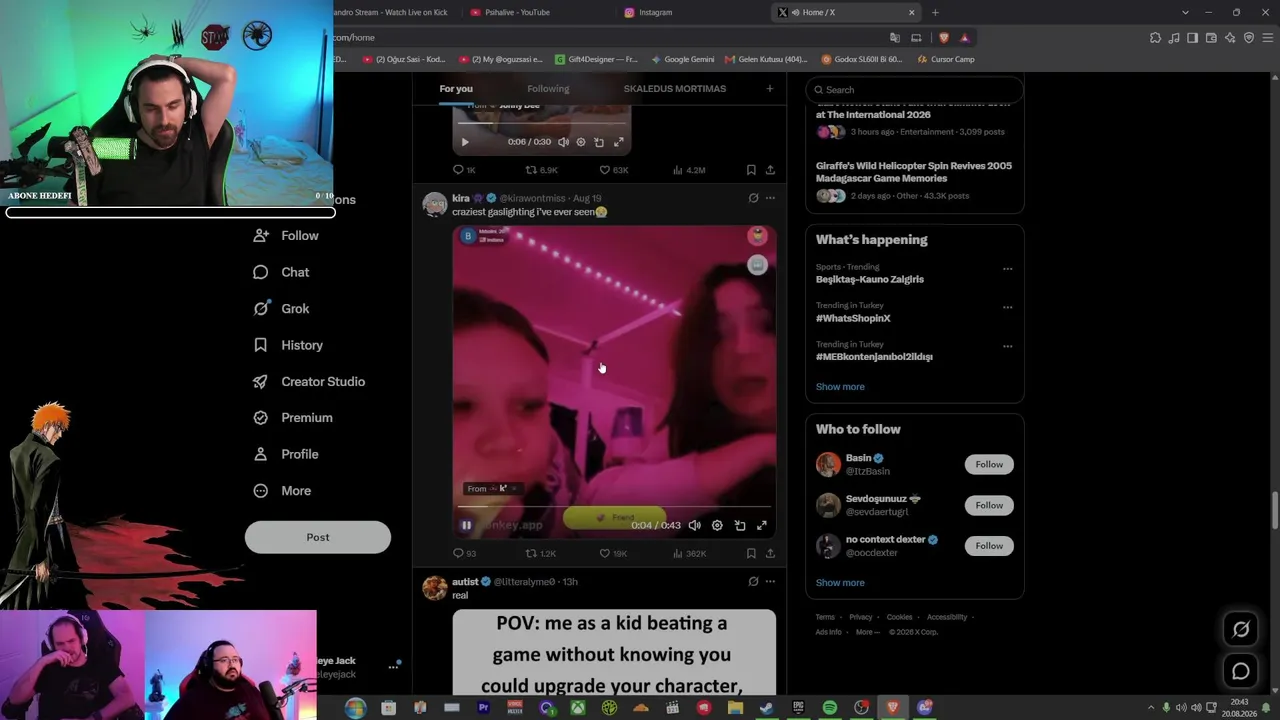This screenshot has width=1280, height=720.
Task: Mute the kira video volume icon
Action: click(694, 525)
